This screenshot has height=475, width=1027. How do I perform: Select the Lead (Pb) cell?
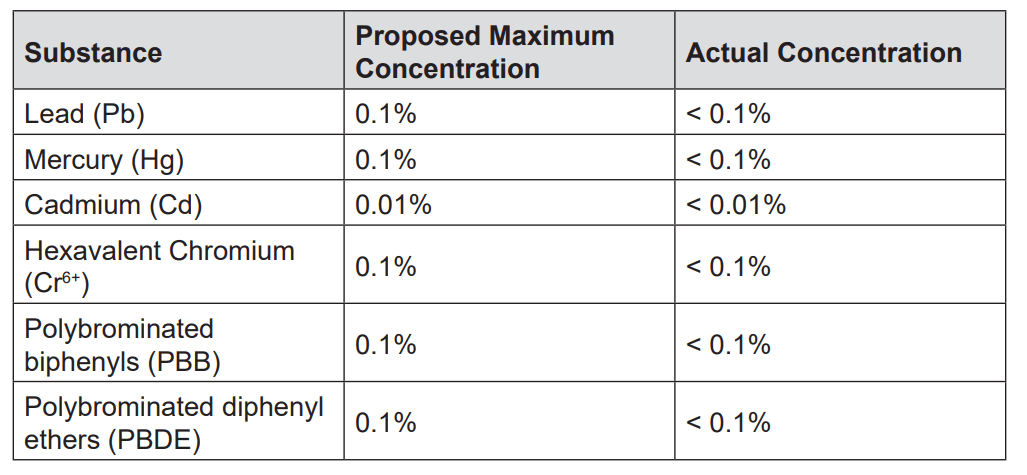click(x=85, y=114)
